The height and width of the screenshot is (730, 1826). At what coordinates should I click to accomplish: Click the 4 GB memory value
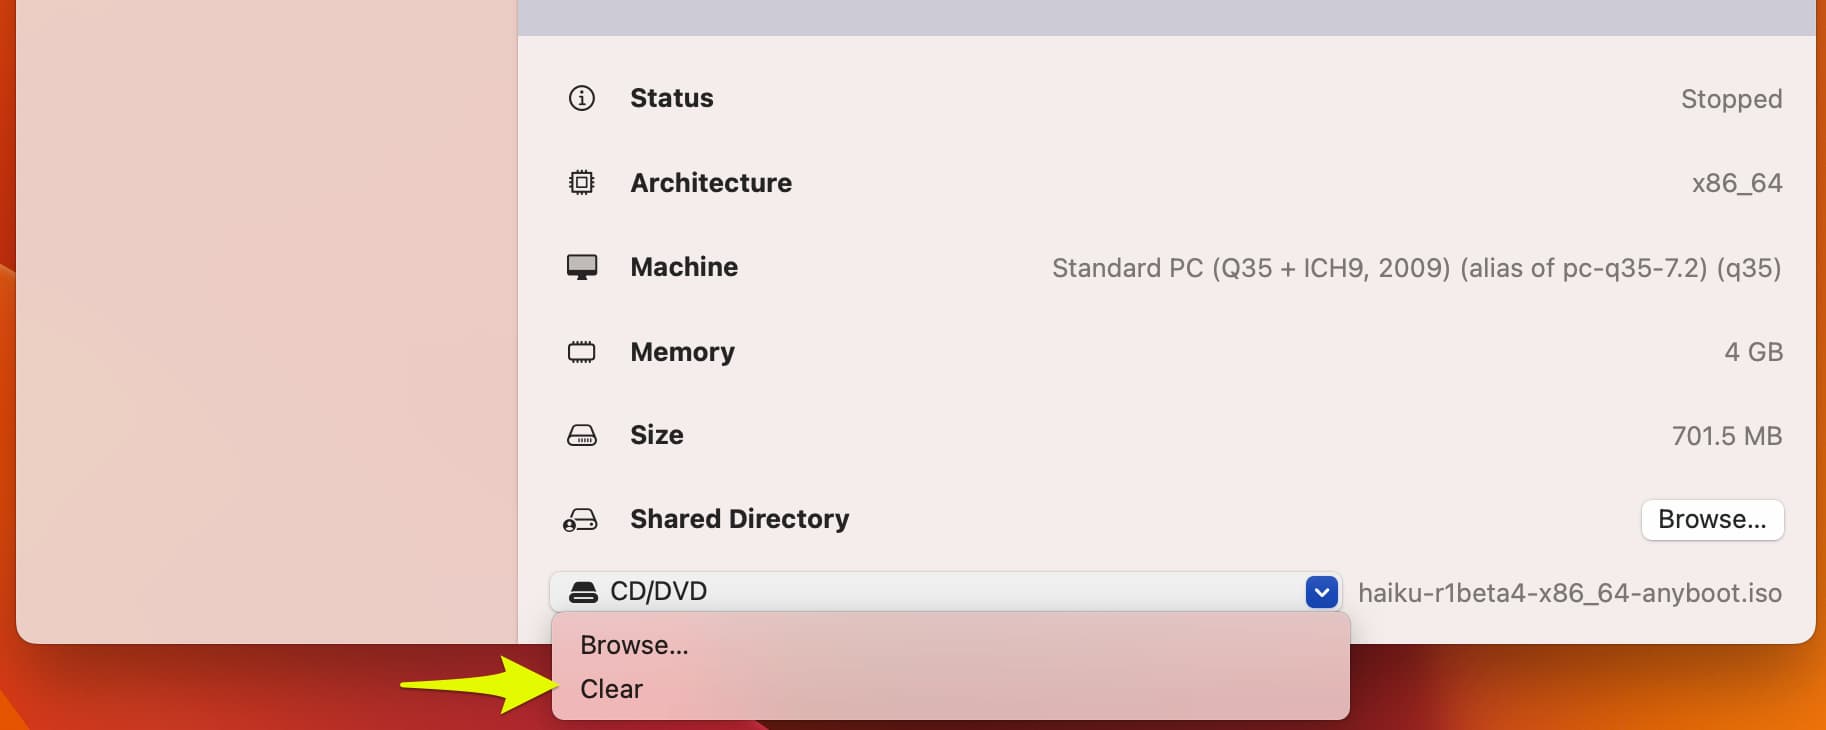coord(1753,352)
